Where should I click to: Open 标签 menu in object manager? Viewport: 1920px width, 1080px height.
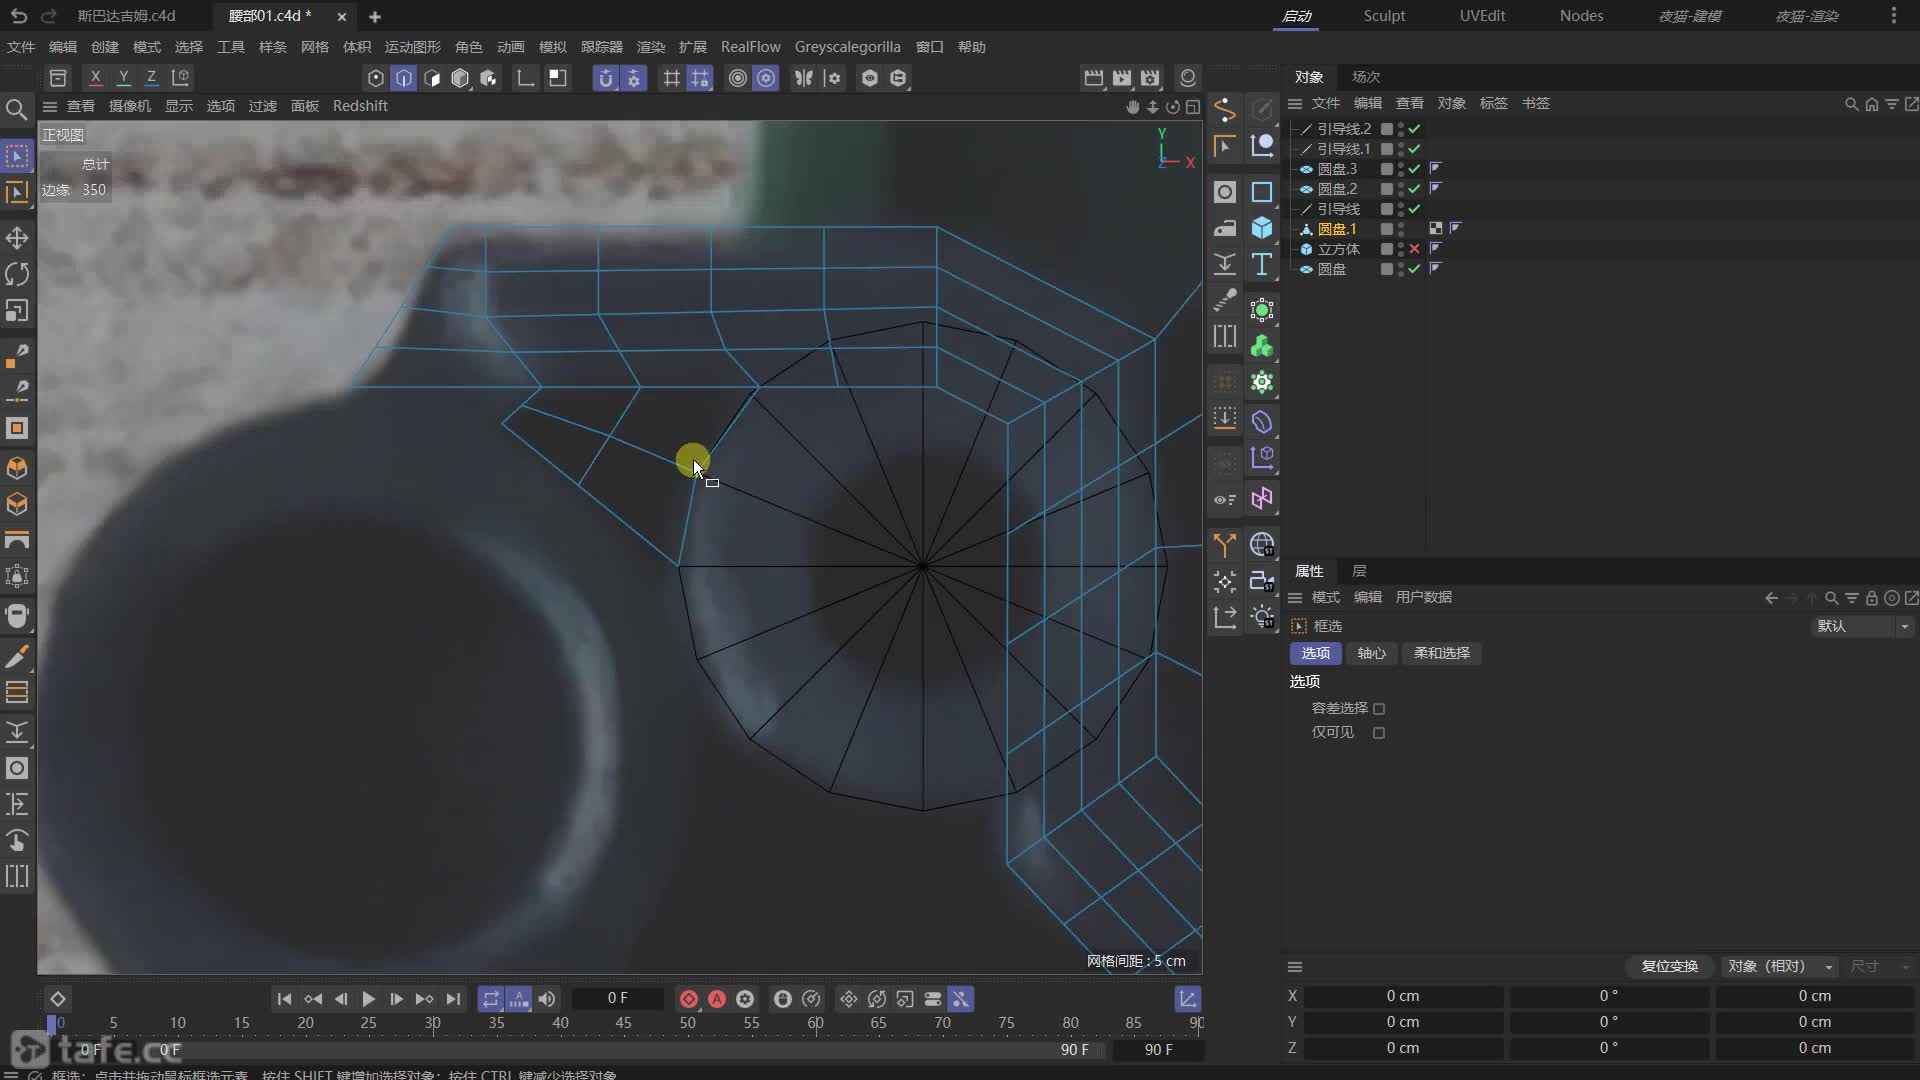tap(1493, 103)
